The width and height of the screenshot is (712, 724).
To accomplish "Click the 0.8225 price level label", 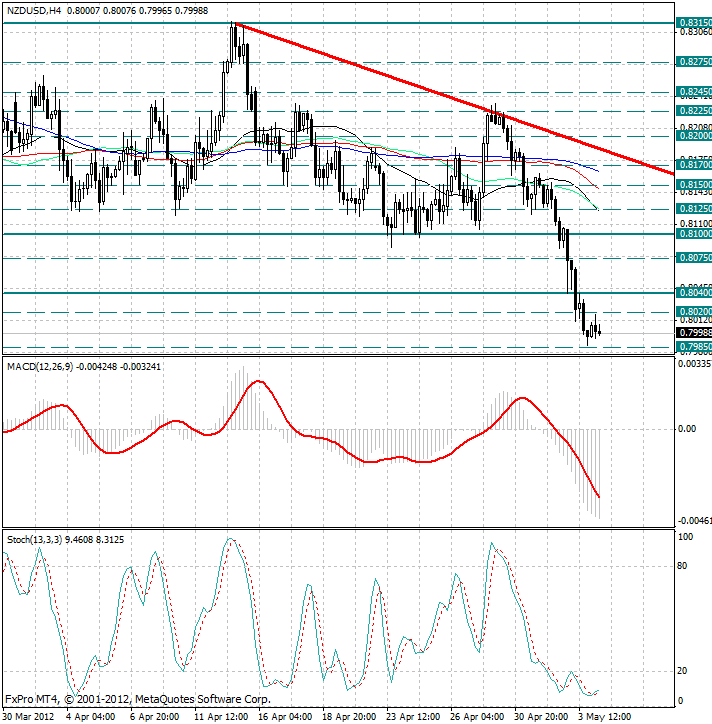I will (x=694, y=111).
